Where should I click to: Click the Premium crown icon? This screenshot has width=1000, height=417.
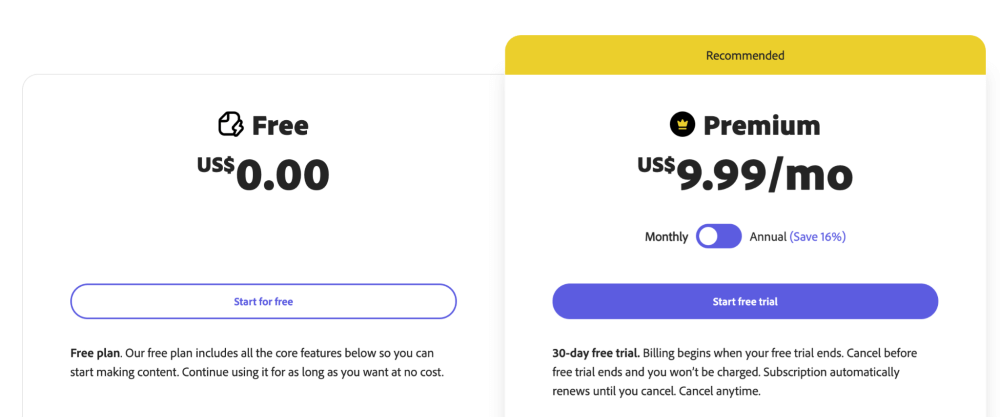point(682,124)
